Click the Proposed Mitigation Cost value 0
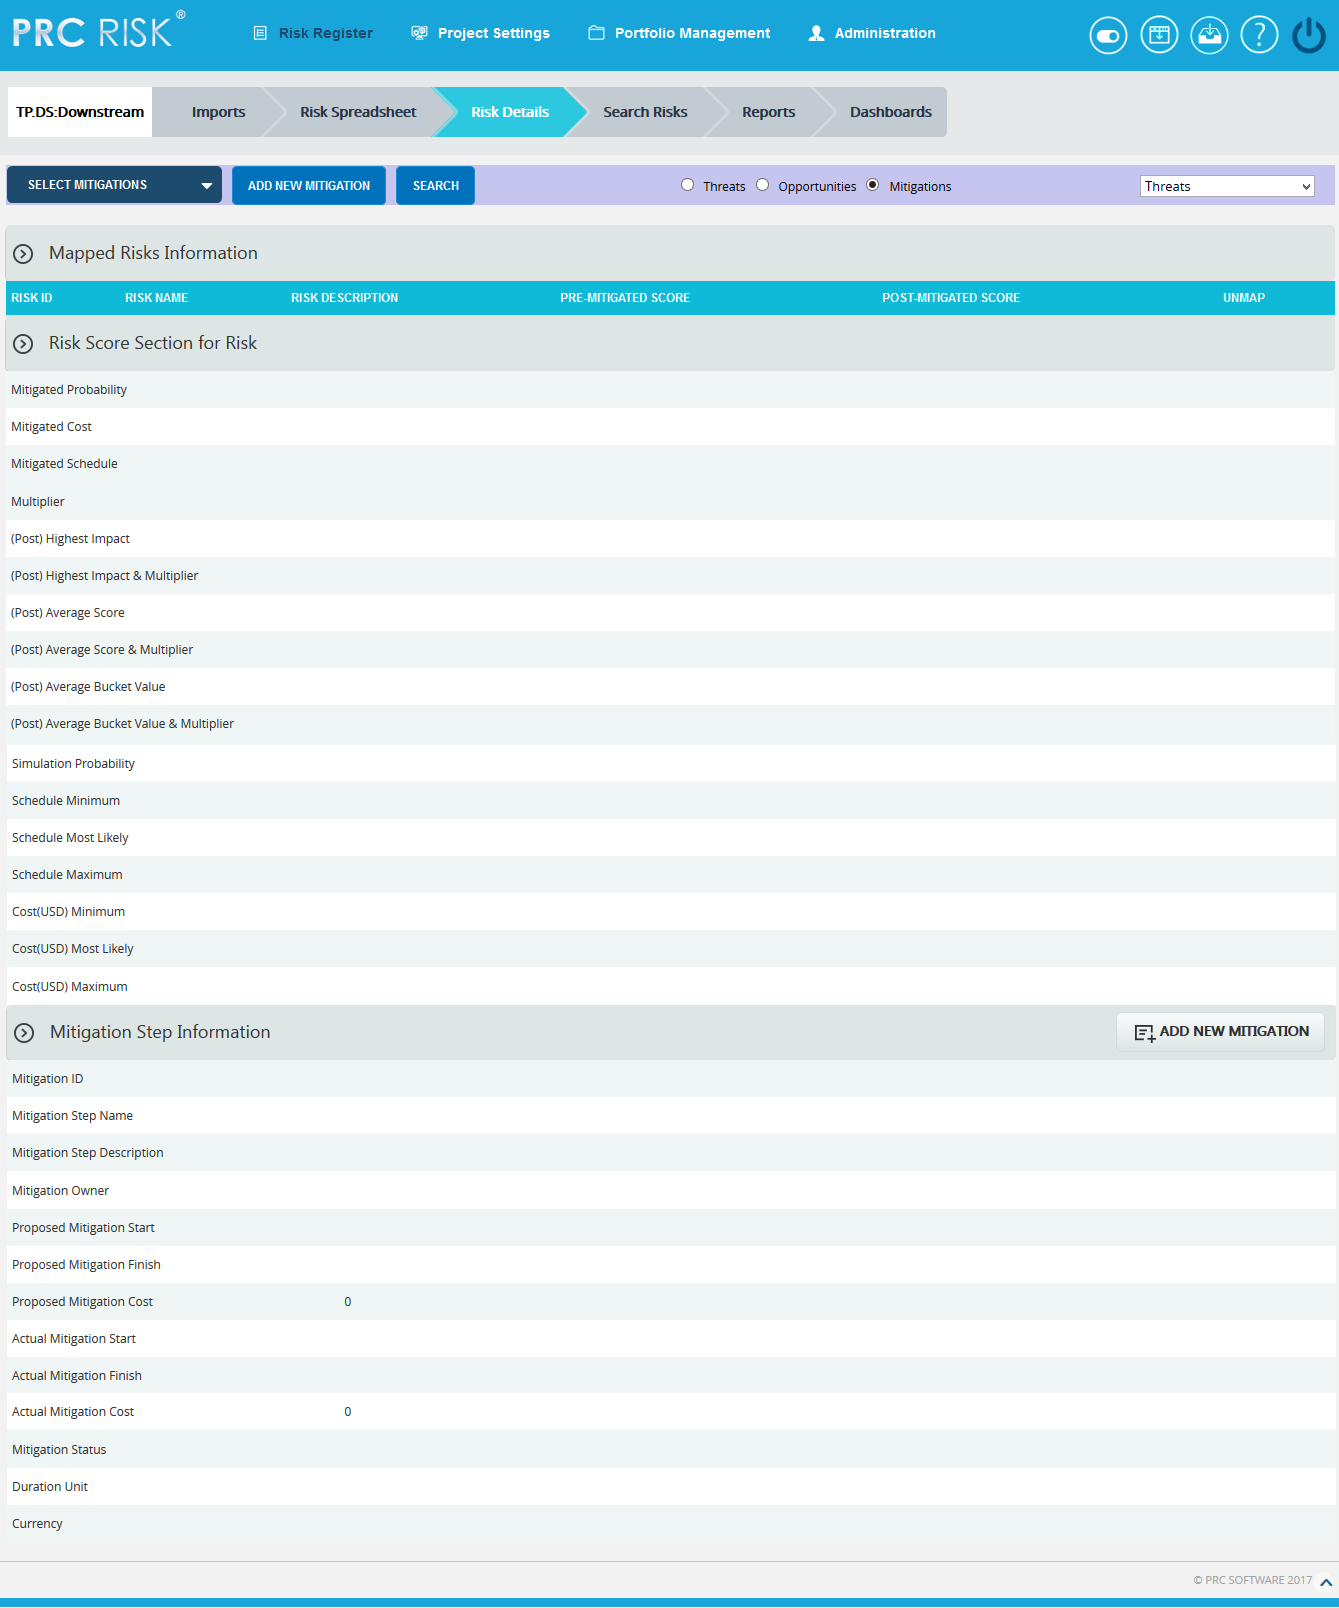1339x1608 pixels. coord(348,1302)
